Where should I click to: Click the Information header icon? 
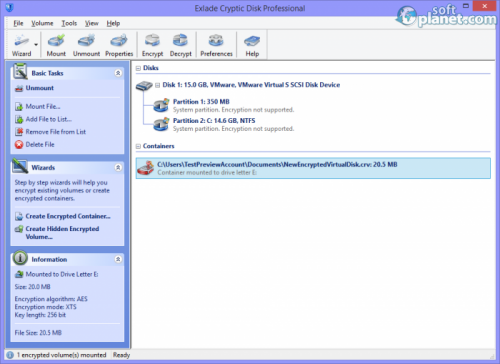[20, 258]
